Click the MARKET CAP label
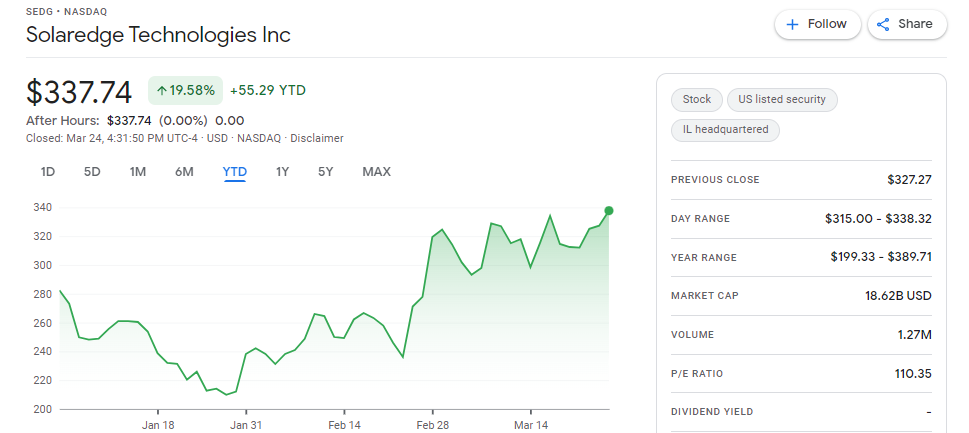The image size is (969, 433). [x=705, y=296]
